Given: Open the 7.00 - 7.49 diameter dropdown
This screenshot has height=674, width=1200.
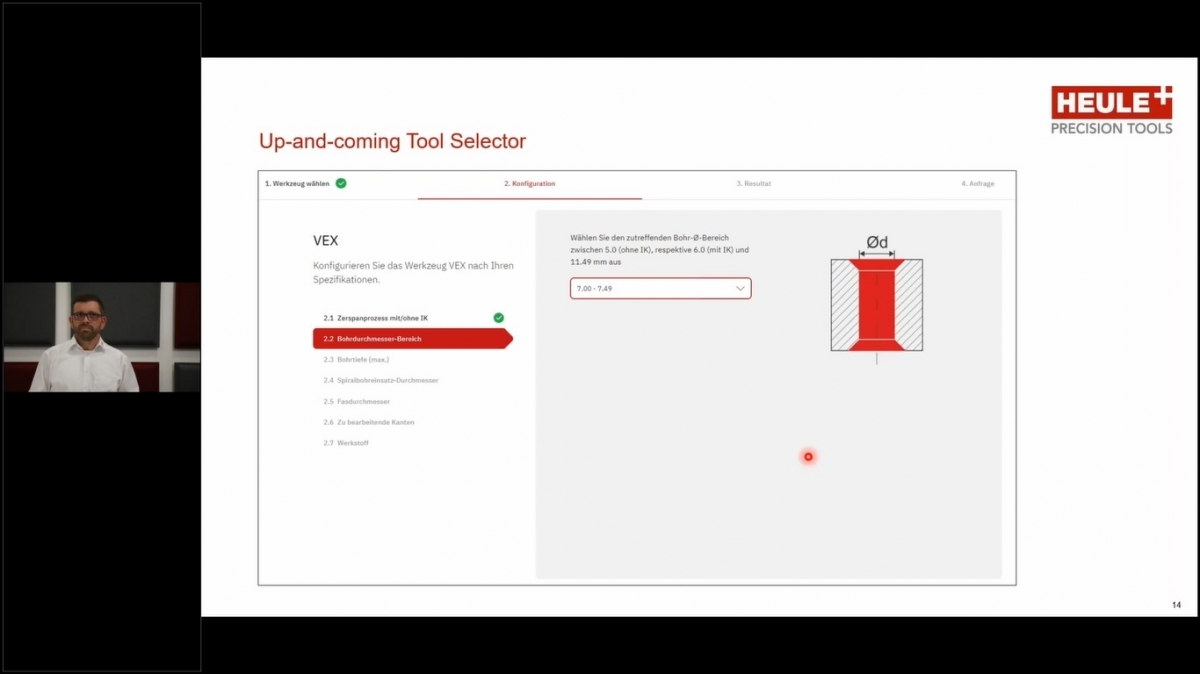Looking at the screenshot, I should tap(660, 288).
